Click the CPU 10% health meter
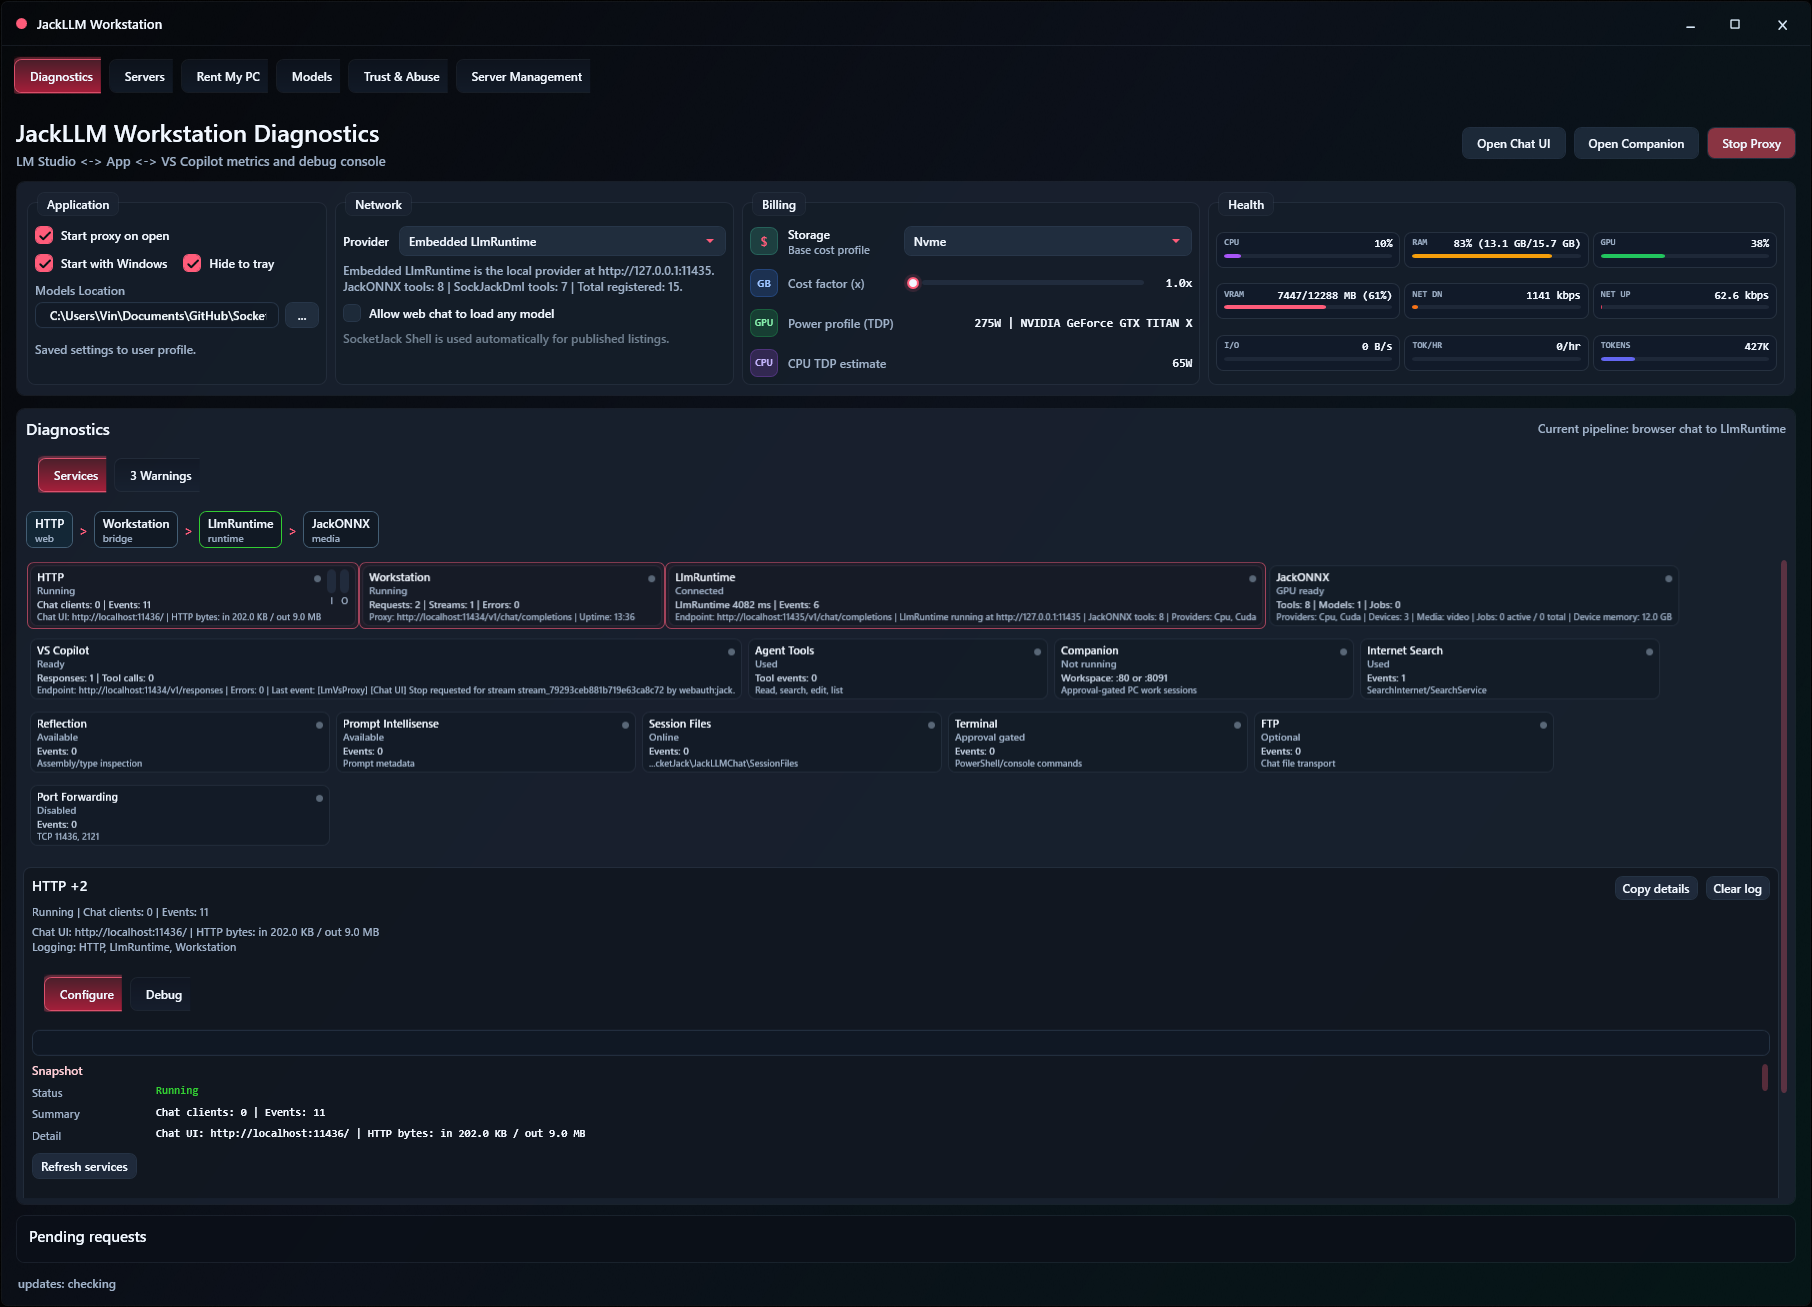Image resolution: width=1812 pixels, height=1307 pixels. point(1308,248)
